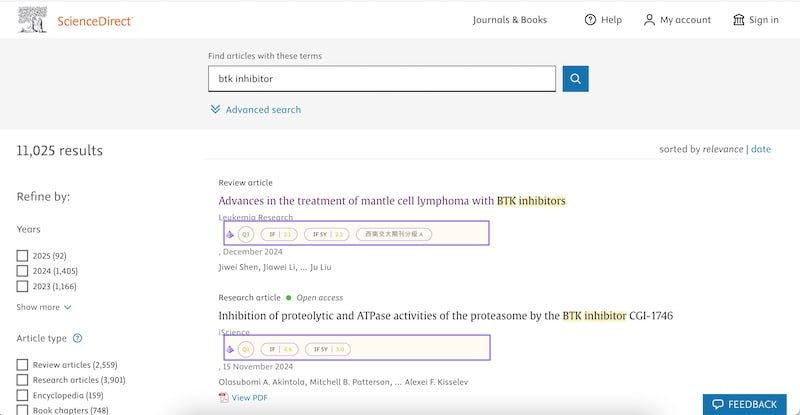
Task: Click the ScienceDirect Elsevier tree logo
Action: pyautogui.click(x=32, y=20)
